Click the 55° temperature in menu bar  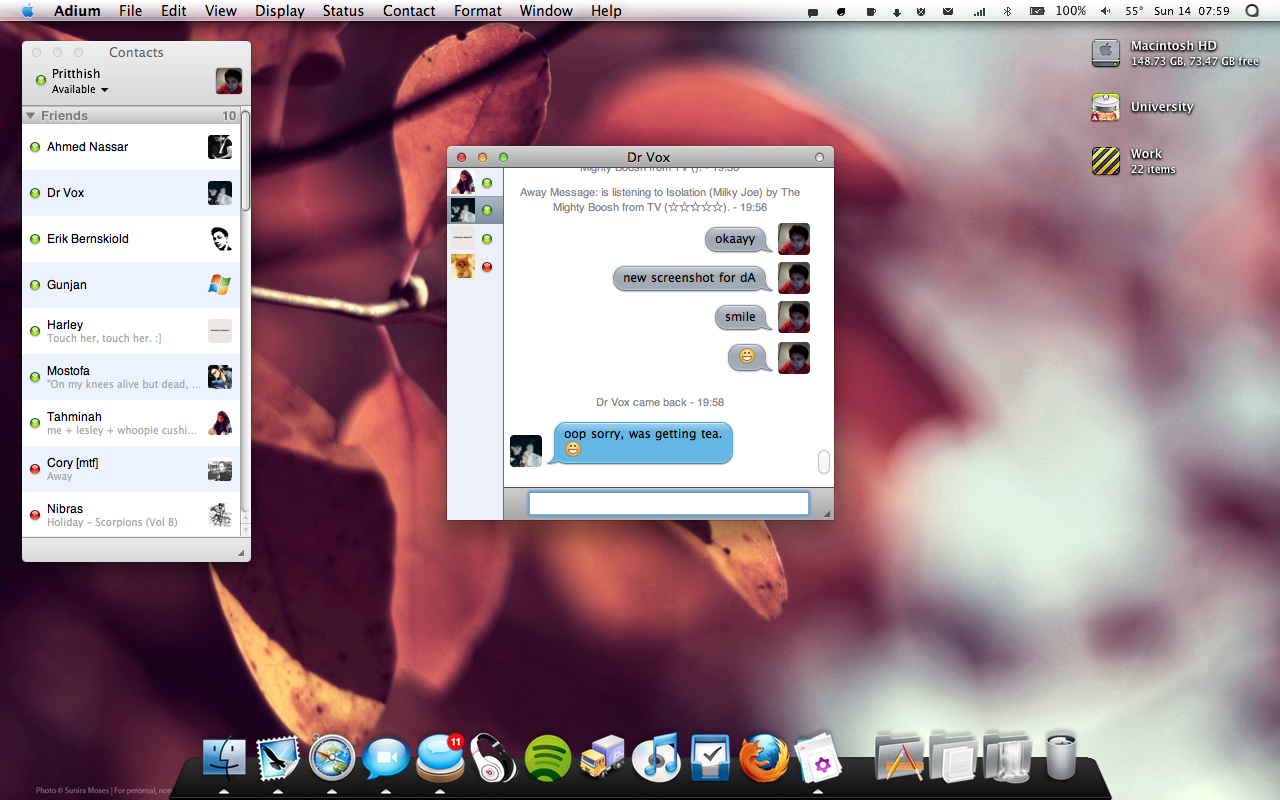[x=1134, y=11]
